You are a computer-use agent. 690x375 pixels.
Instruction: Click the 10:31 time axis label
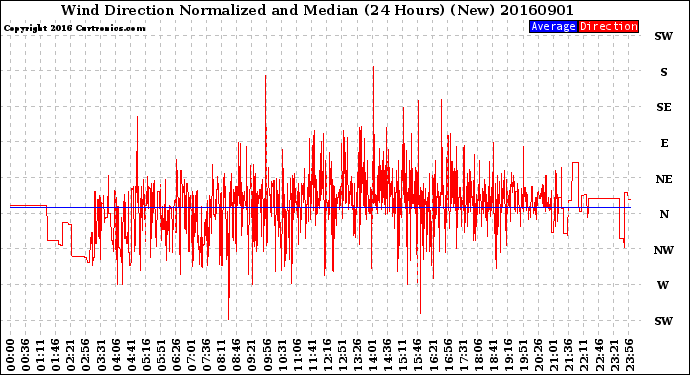coord(283,355)
